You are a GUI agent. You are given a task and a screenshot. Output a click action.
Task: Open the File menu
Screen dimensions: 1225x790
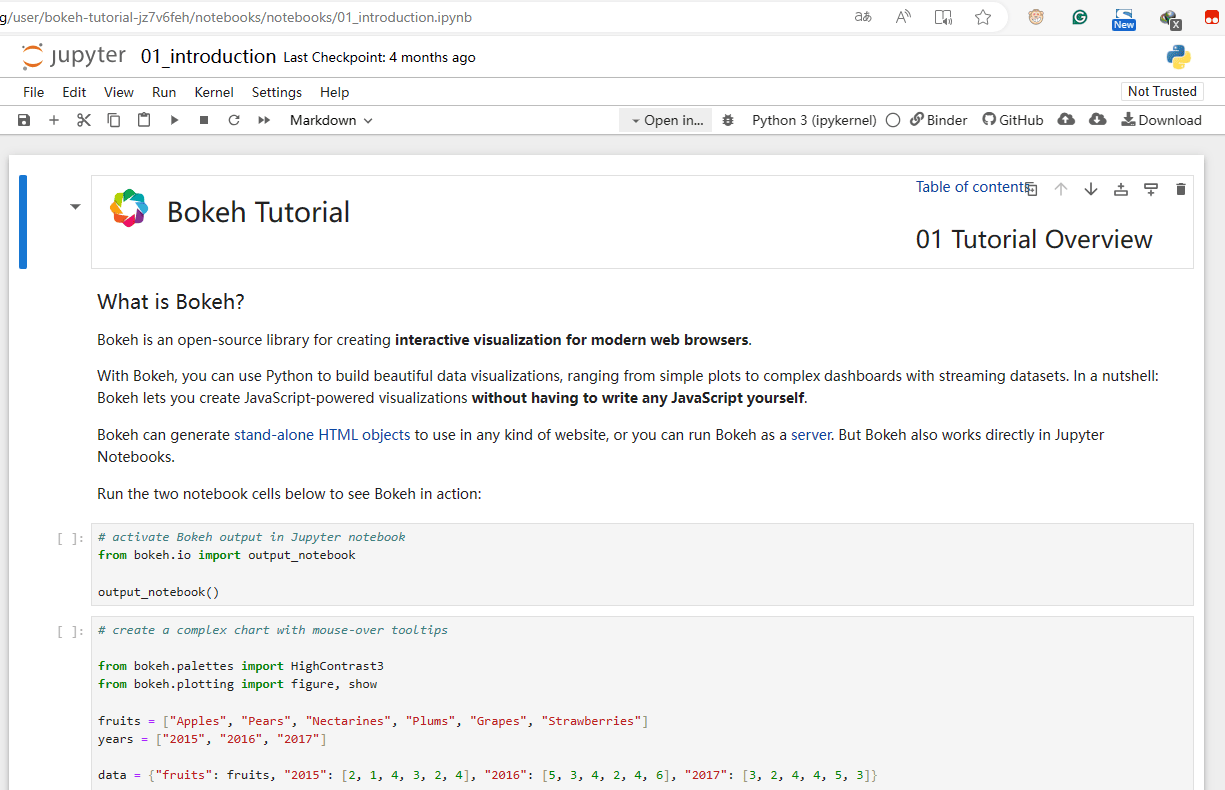[x=34, y=92]
